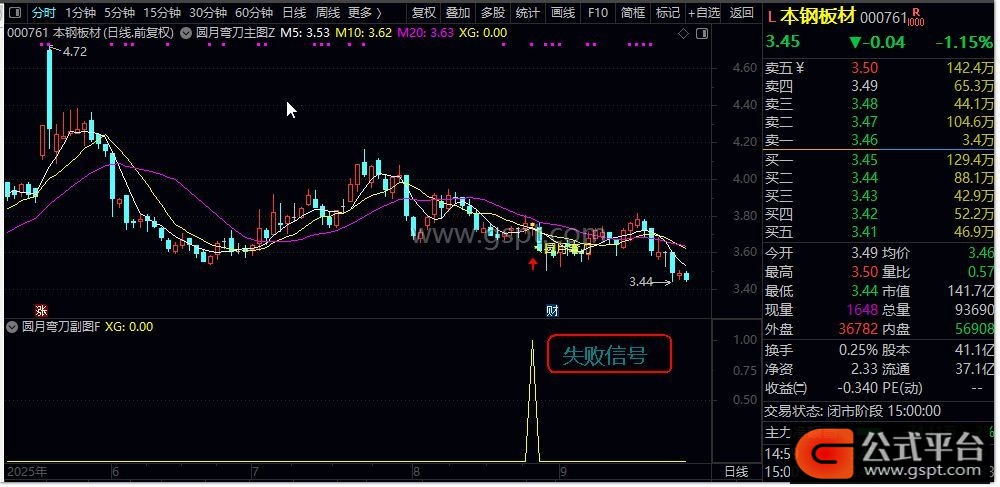This screenshot has width=1000, height=487.
Task: Click the 叠加 overlay button
Action: [458, 13]
